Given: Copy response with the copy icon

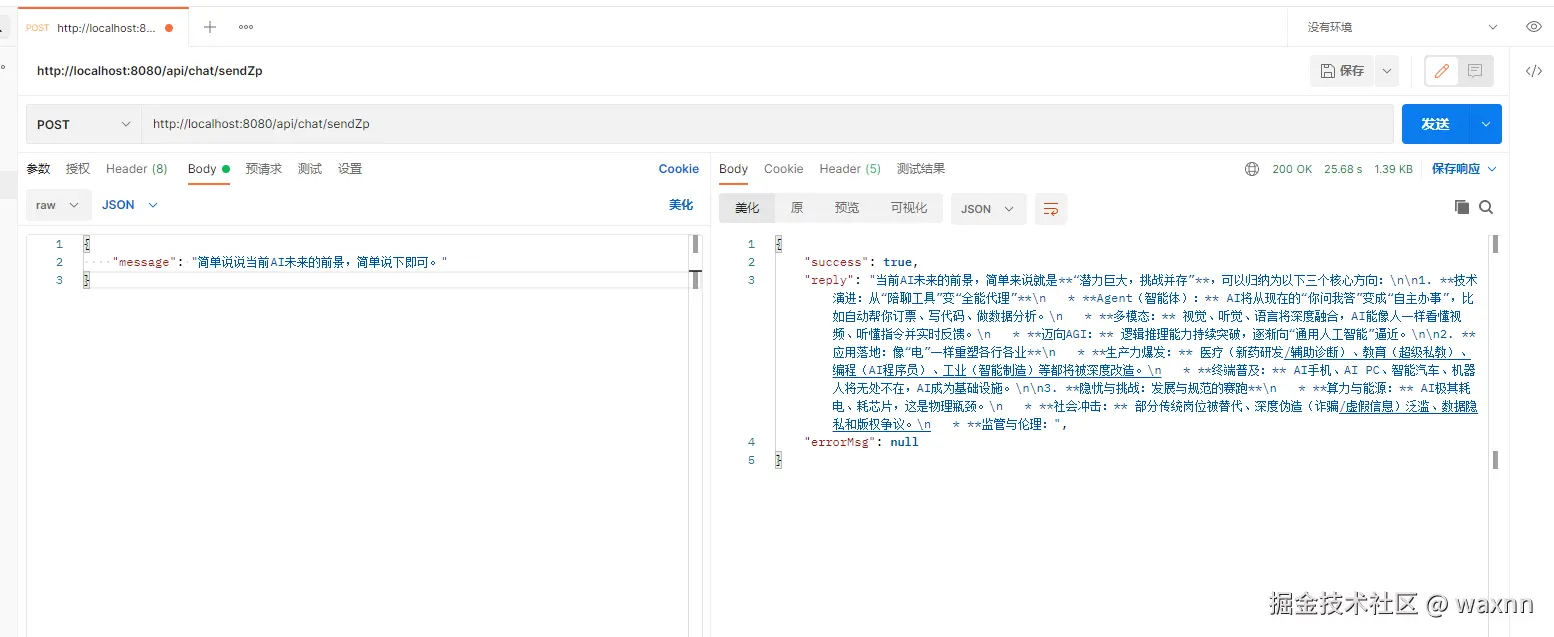Looking at the screenshot, I should click(x=1462, y=207).
